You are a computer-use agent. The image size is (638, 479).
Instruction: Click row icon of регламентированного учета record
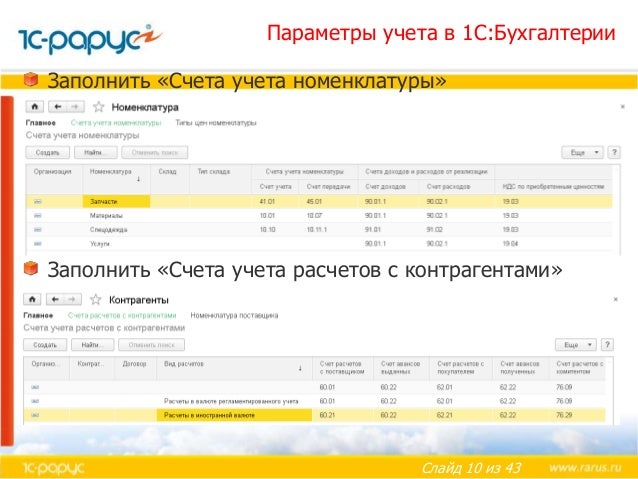coord(35,401)
